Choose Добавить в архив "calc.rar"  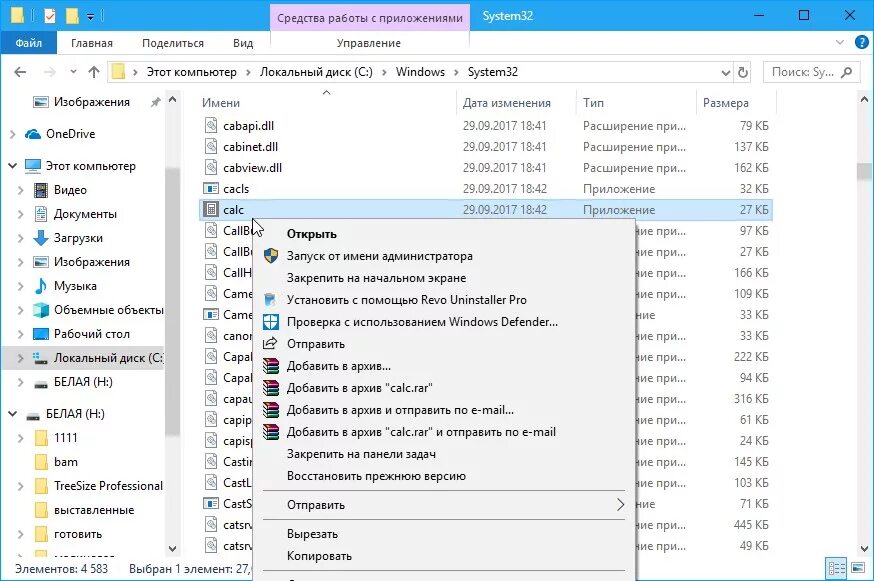(x=360, y=388)
